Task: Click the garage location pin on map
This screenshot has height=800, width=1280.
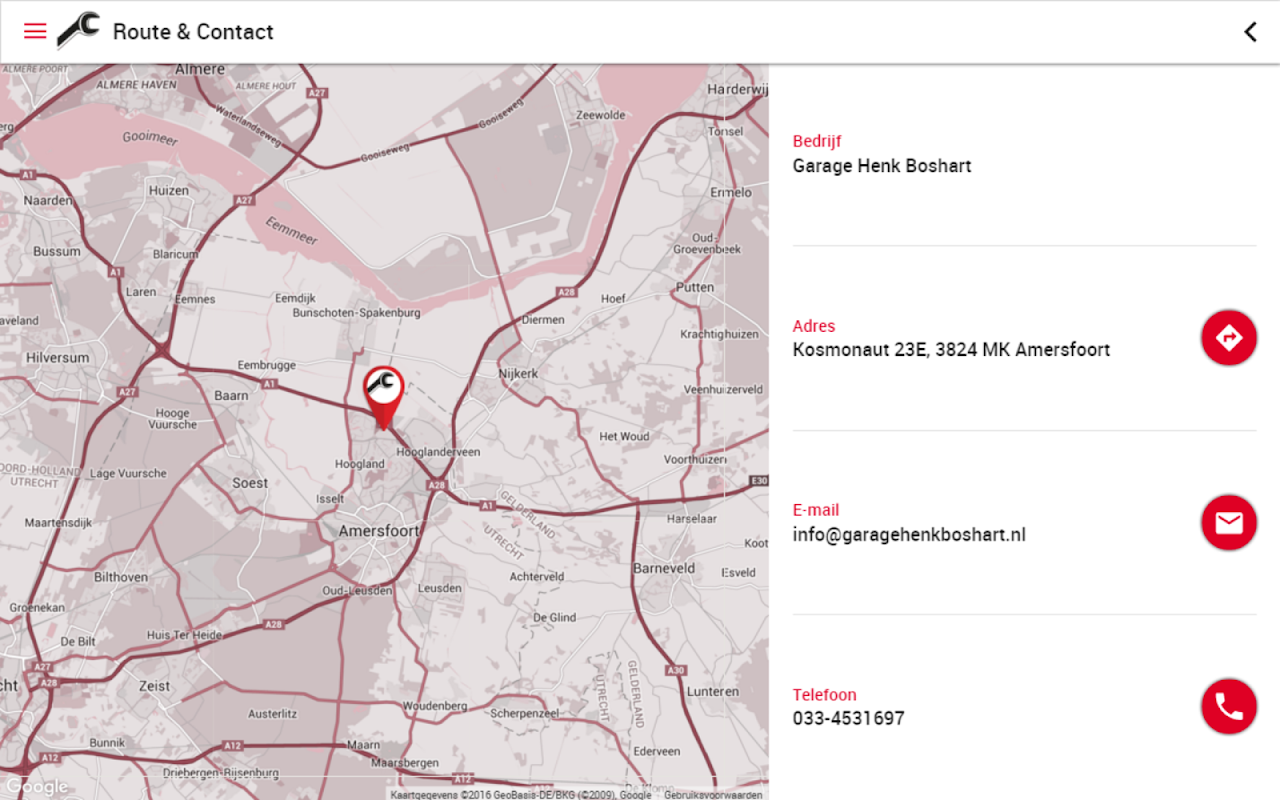Action: coord(383,397)
